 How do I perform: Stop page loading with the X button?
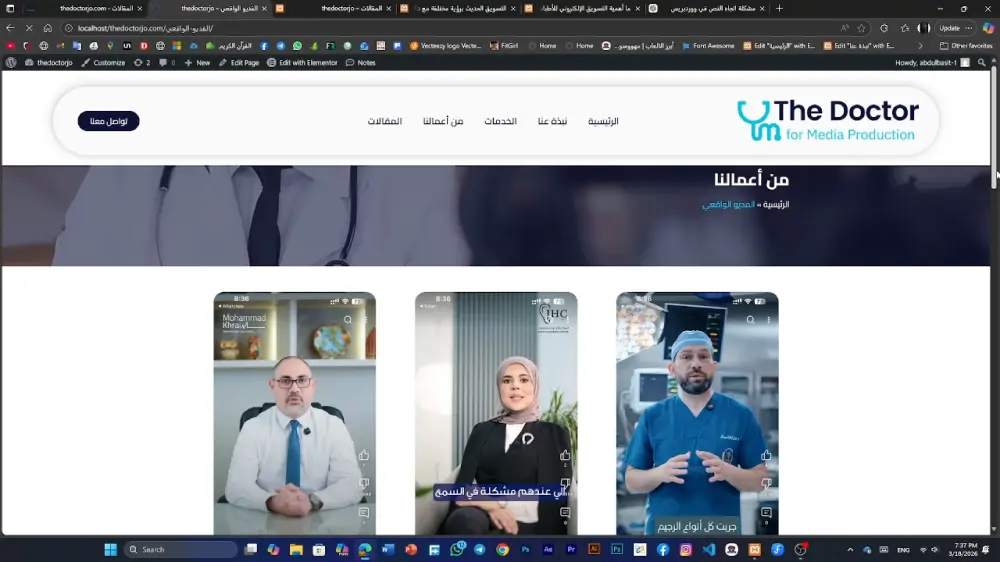tap(29, 28)
